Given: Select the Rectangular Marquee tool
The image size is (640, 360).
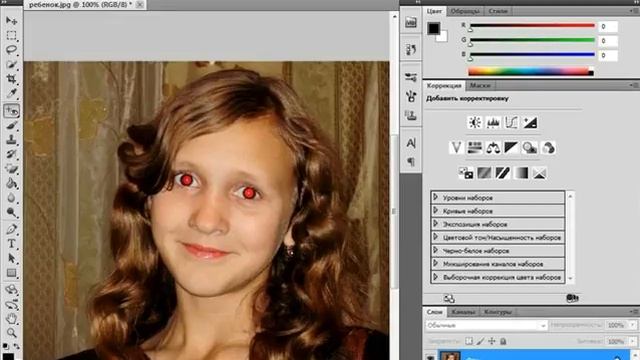Looking at the screenshot, I should pos(11,36).
